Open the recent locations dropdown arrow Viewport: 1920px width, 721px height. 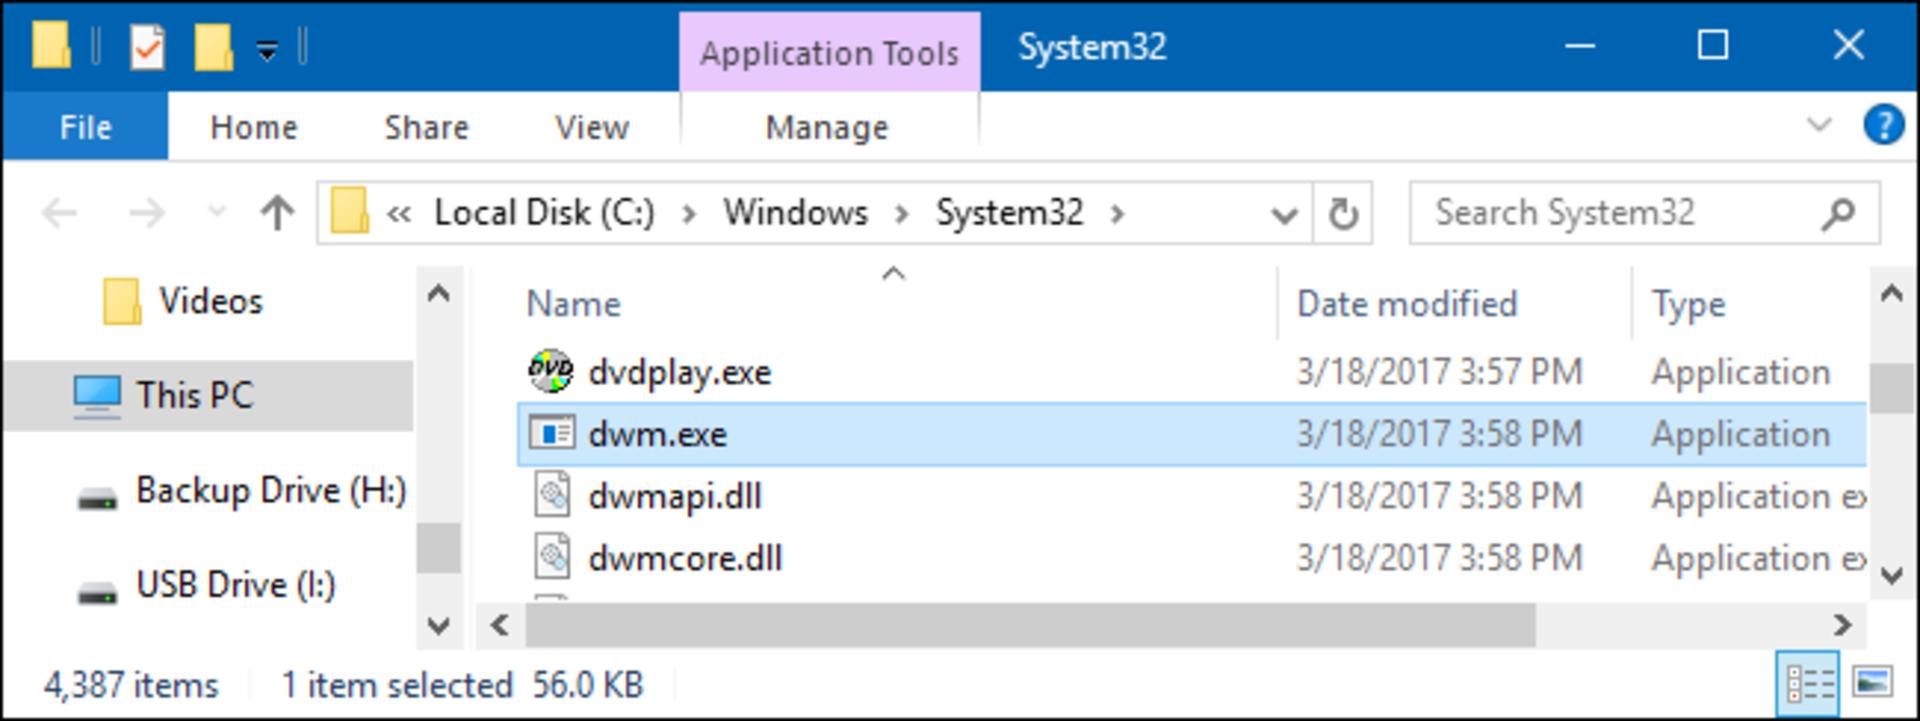pos(215,212)
